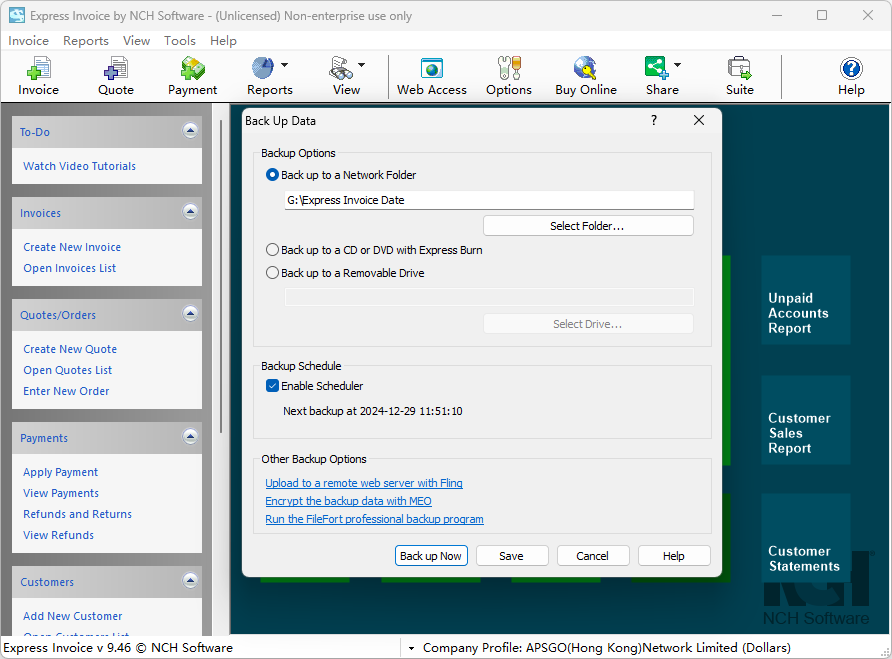Click Create New Quote in sidebar
The image size is (892, 659).
tap(70, 349)
